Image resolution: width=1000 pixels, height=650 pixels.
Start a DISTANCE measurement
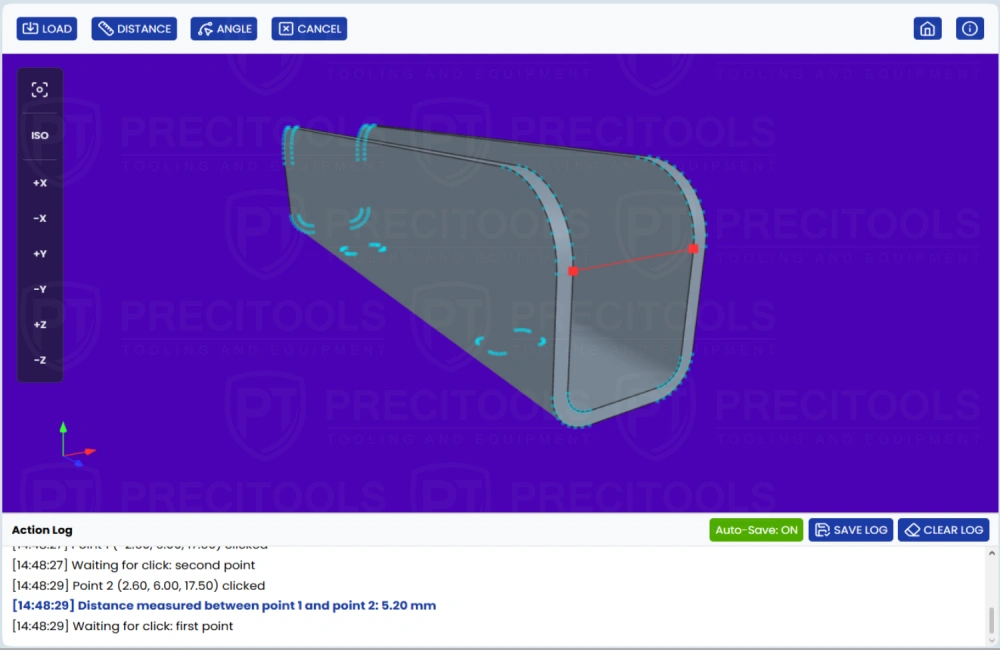(x=134, y=29)
